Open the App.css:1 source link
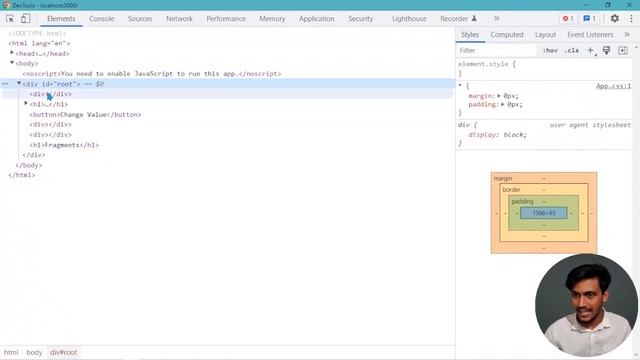Screen dimensions: 640x360 (613, 86)
